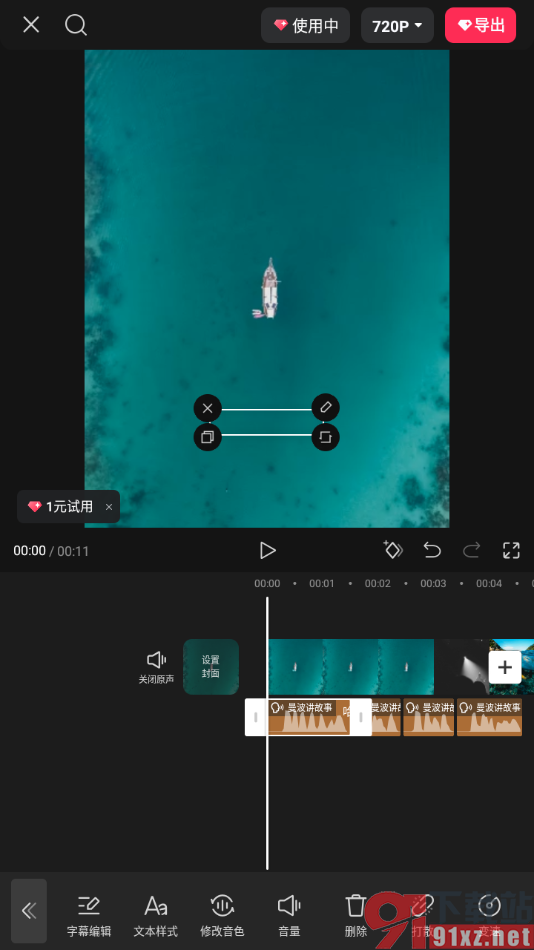Edit subtitle text with the pencil handle
The width and height of the screenshot is (534, 950).
325,407
